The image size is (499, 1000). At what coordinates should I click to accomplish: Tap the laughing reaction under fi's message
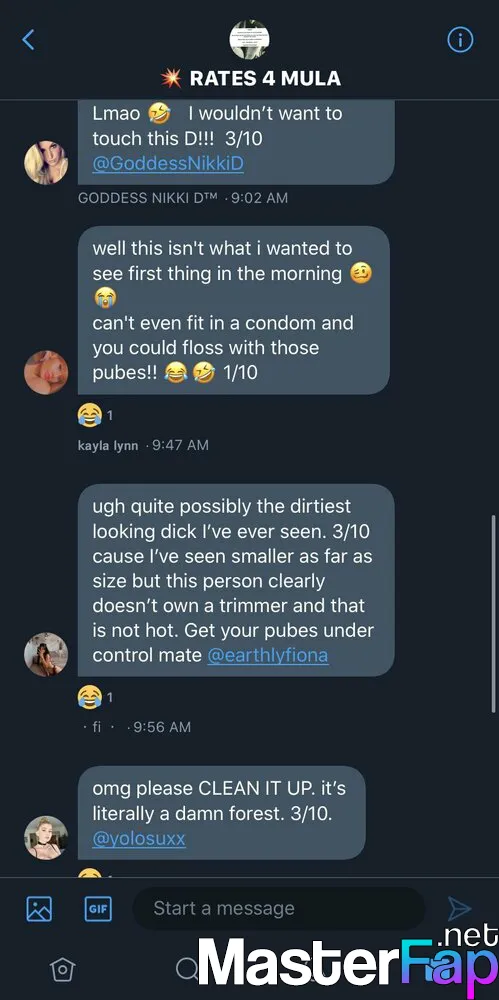[94, 697]
